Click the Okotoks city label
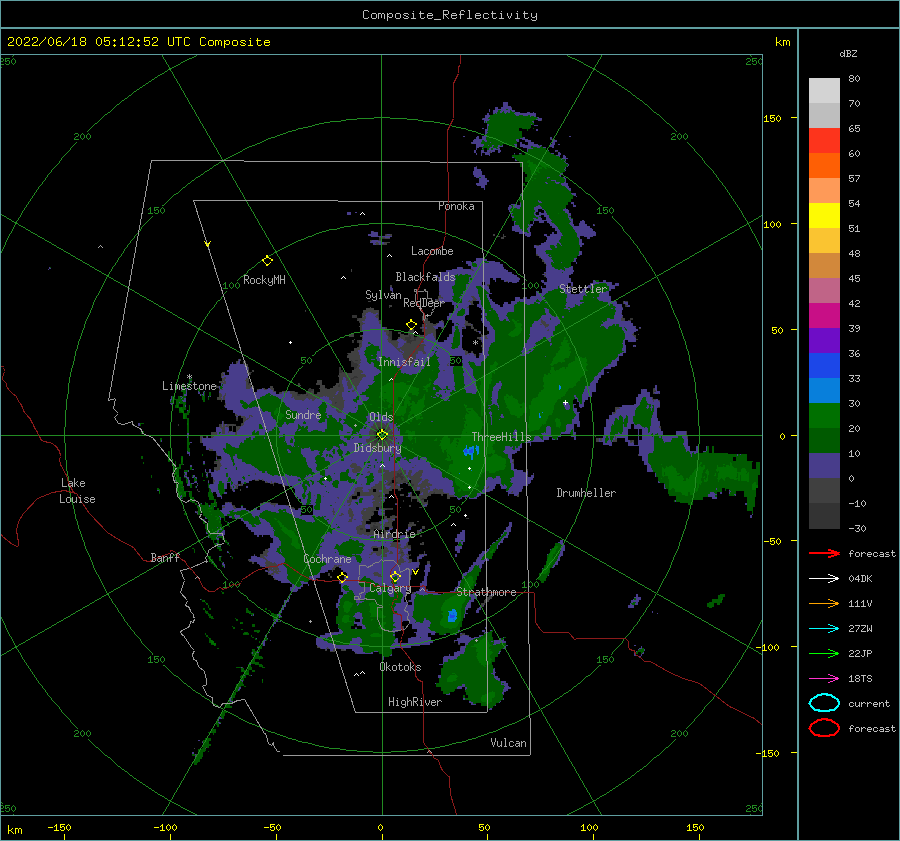Screen dimensions: 900x841 coord(400,667)
